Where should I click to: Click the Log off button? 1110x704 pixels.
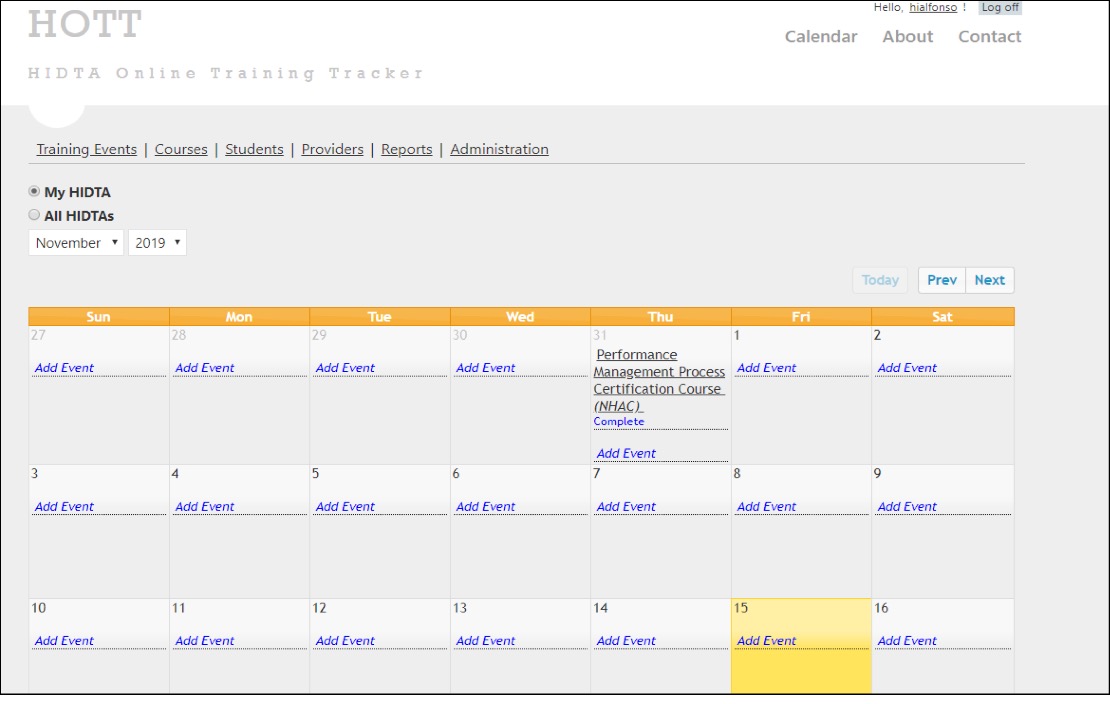point(1000,8)
